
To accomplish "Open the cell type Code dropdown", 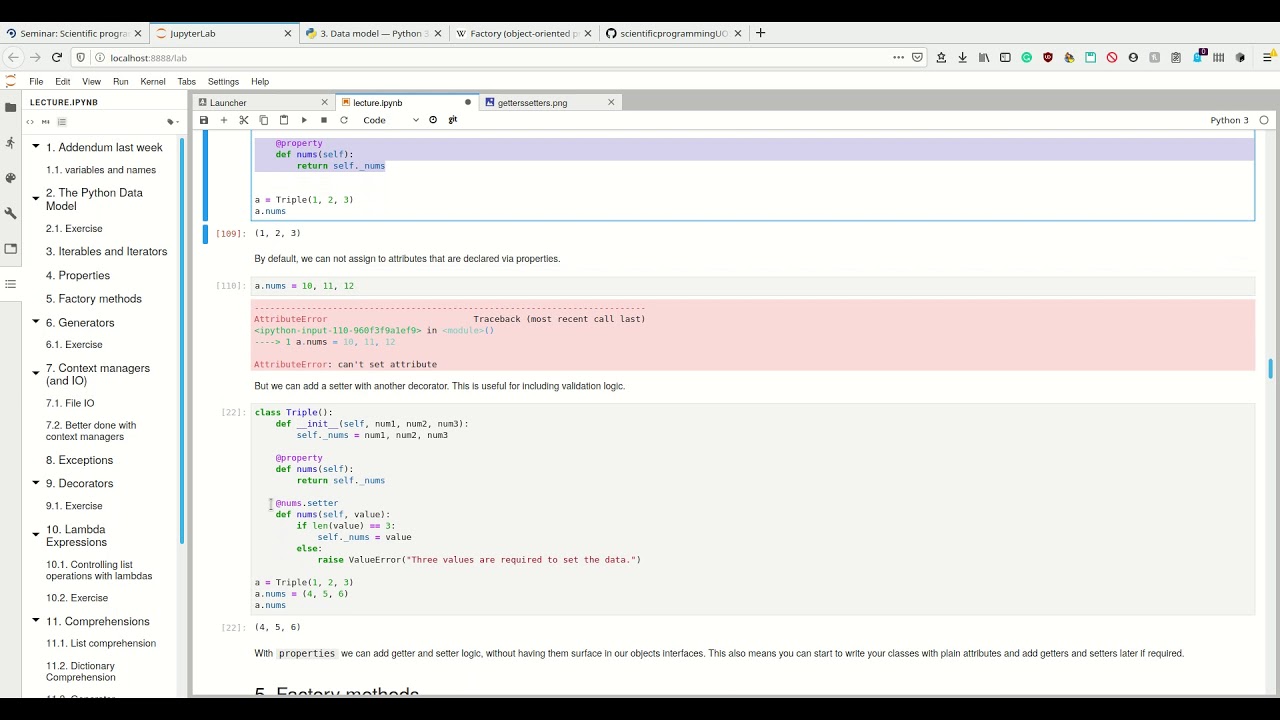I will coord(390,120).
